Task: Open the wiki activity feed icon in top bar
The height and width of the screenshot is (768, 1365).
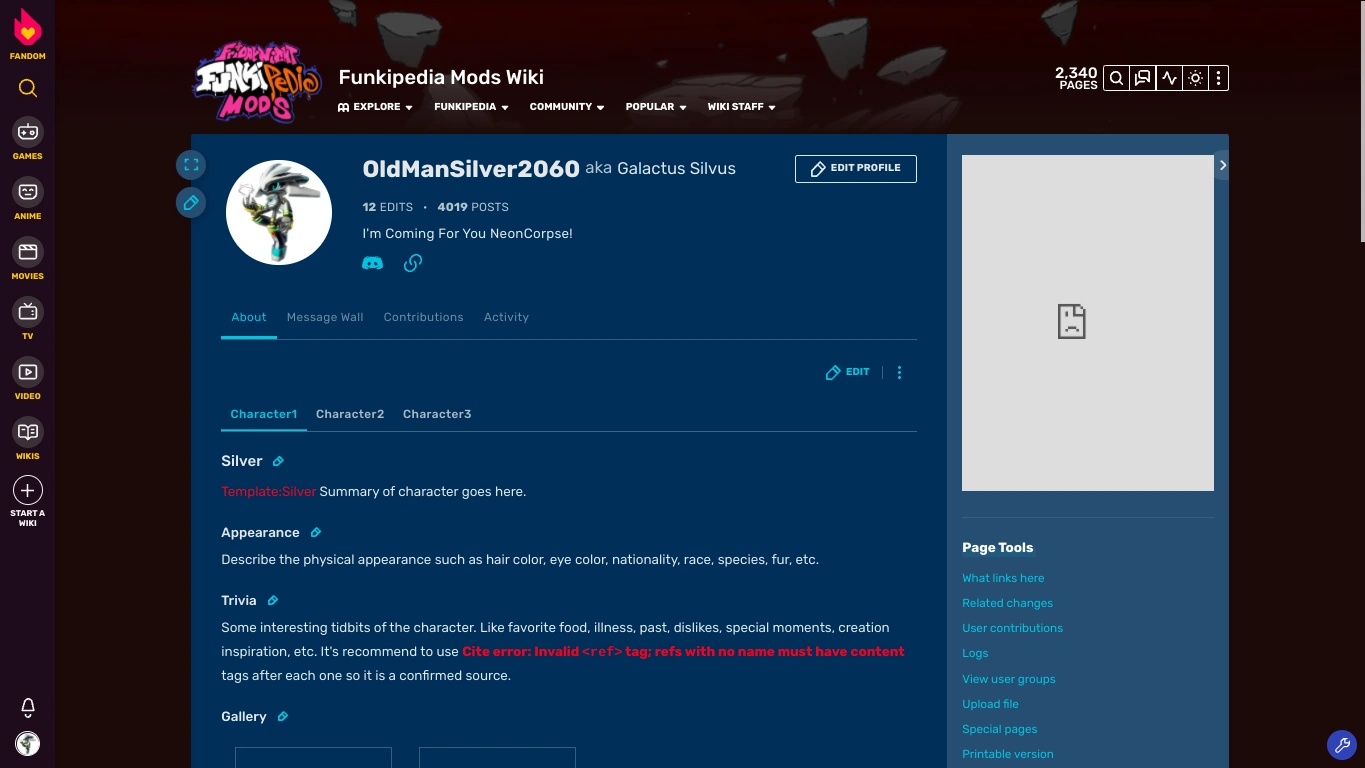Action: tap(1169, 77)
